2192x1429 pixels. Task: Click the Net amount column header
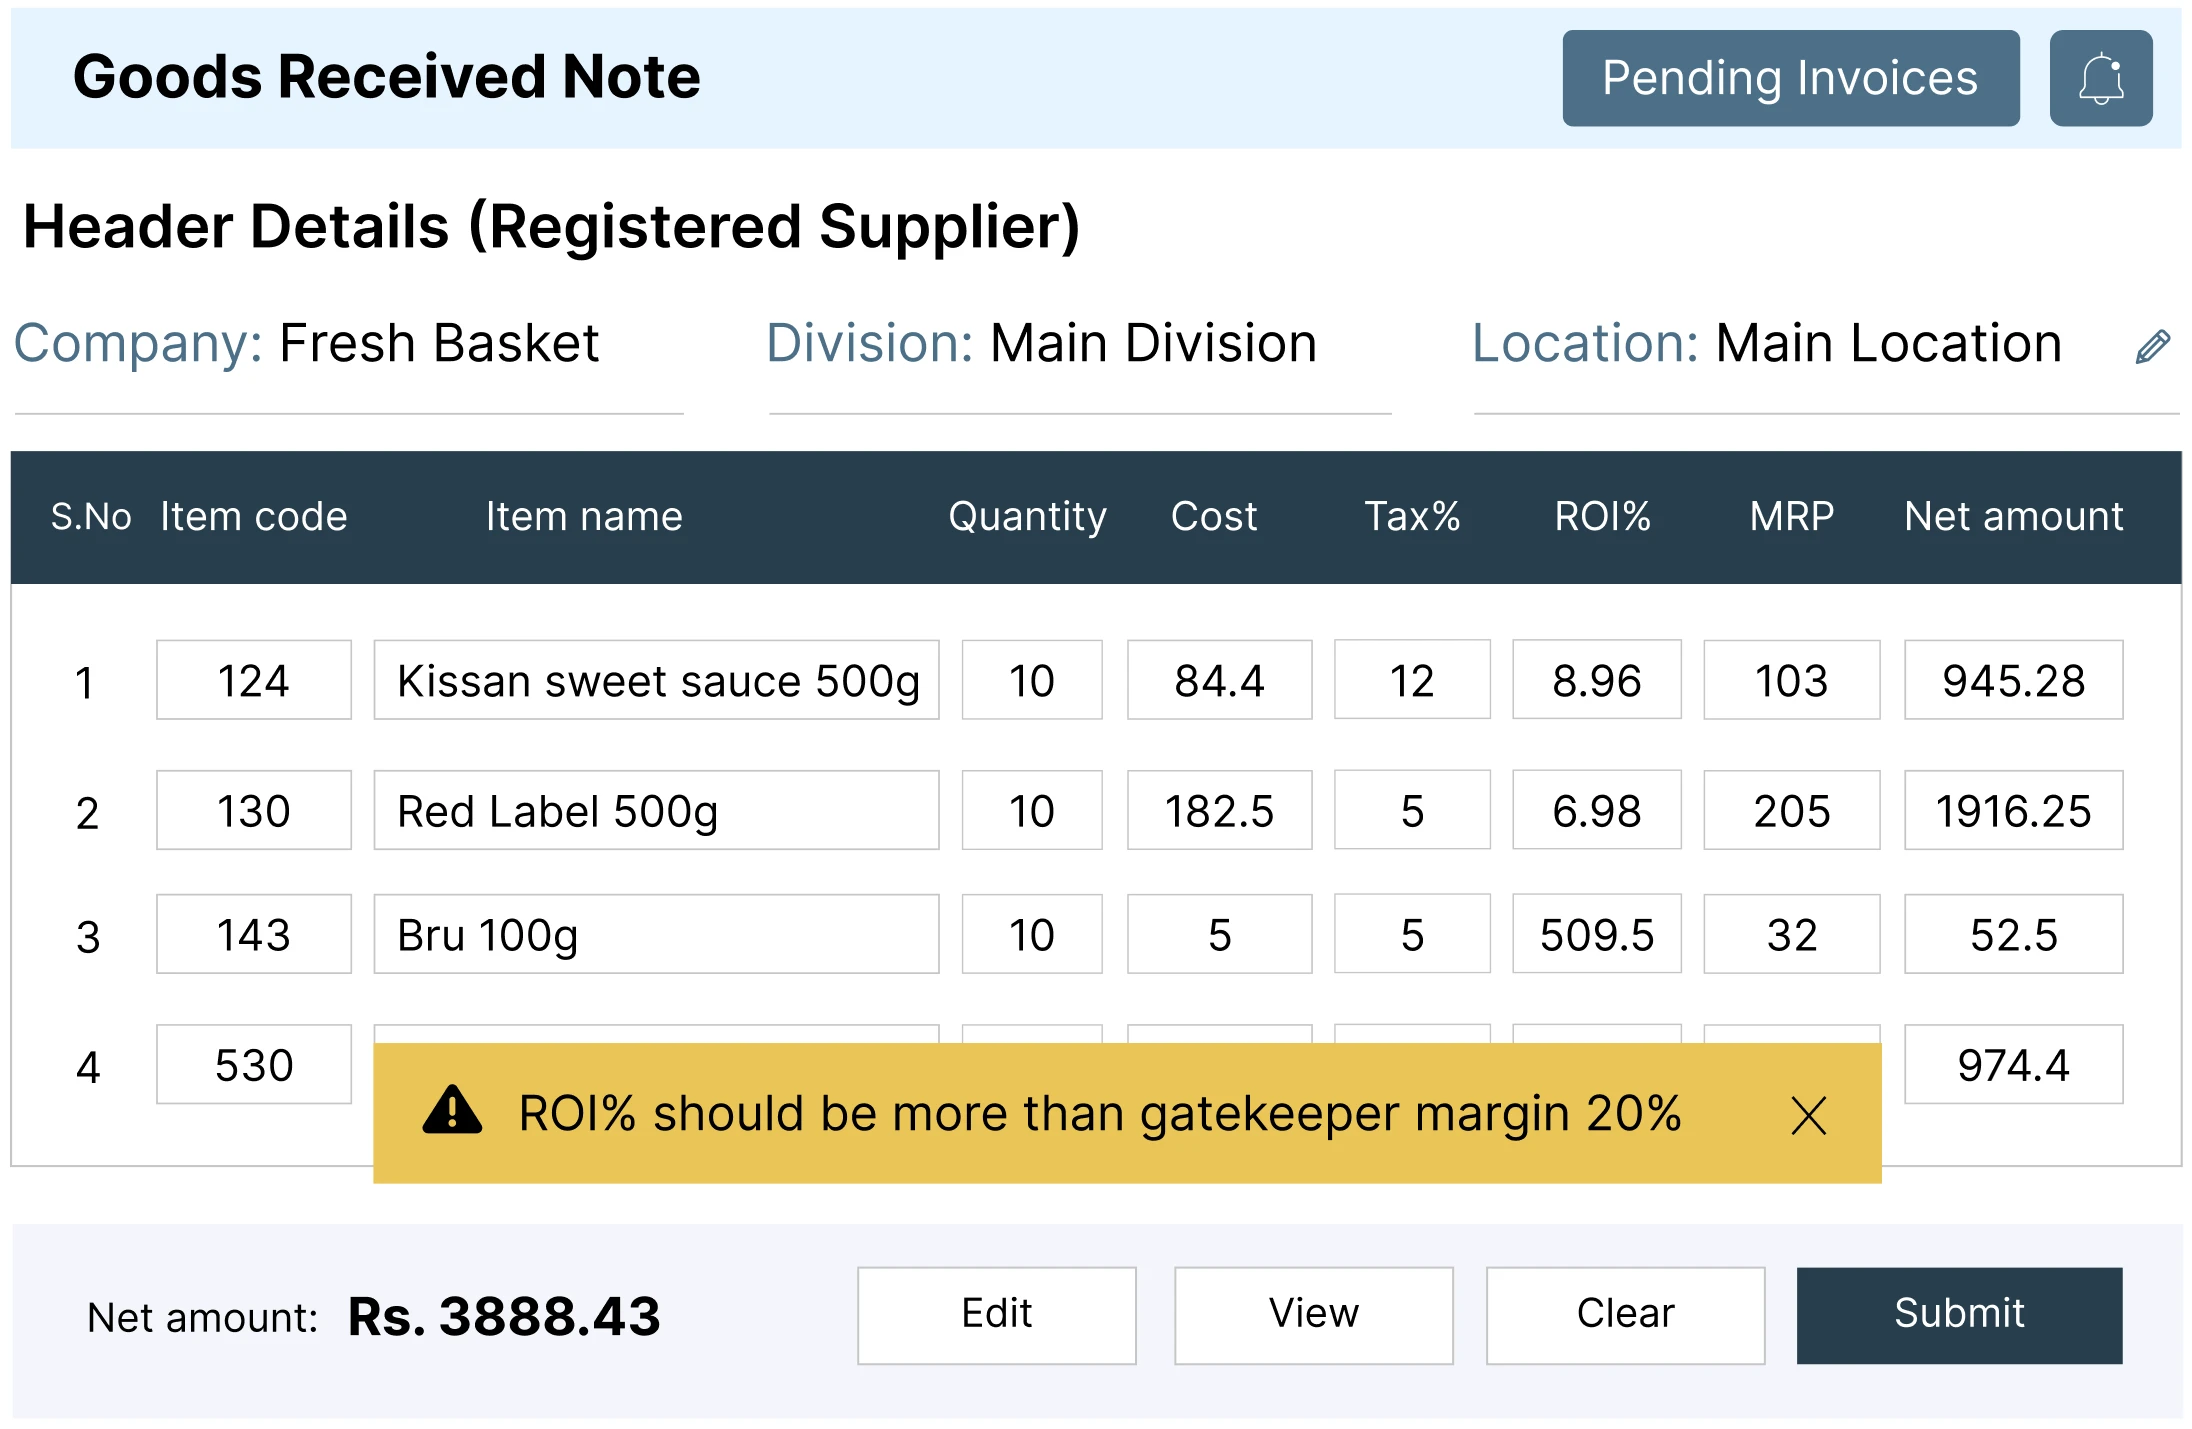click(x=2013, y=516)
